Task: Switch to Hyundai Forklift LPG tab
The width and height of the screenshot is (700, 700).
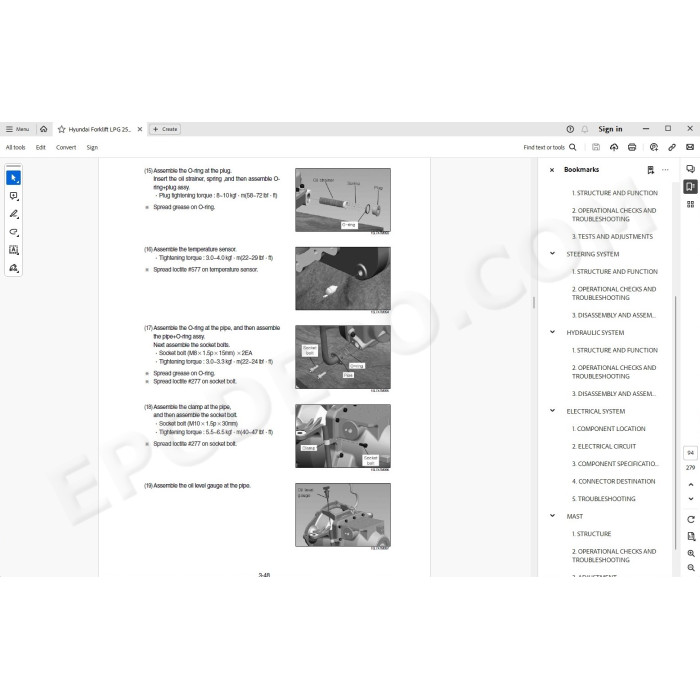Action: (x=99, y=129)
